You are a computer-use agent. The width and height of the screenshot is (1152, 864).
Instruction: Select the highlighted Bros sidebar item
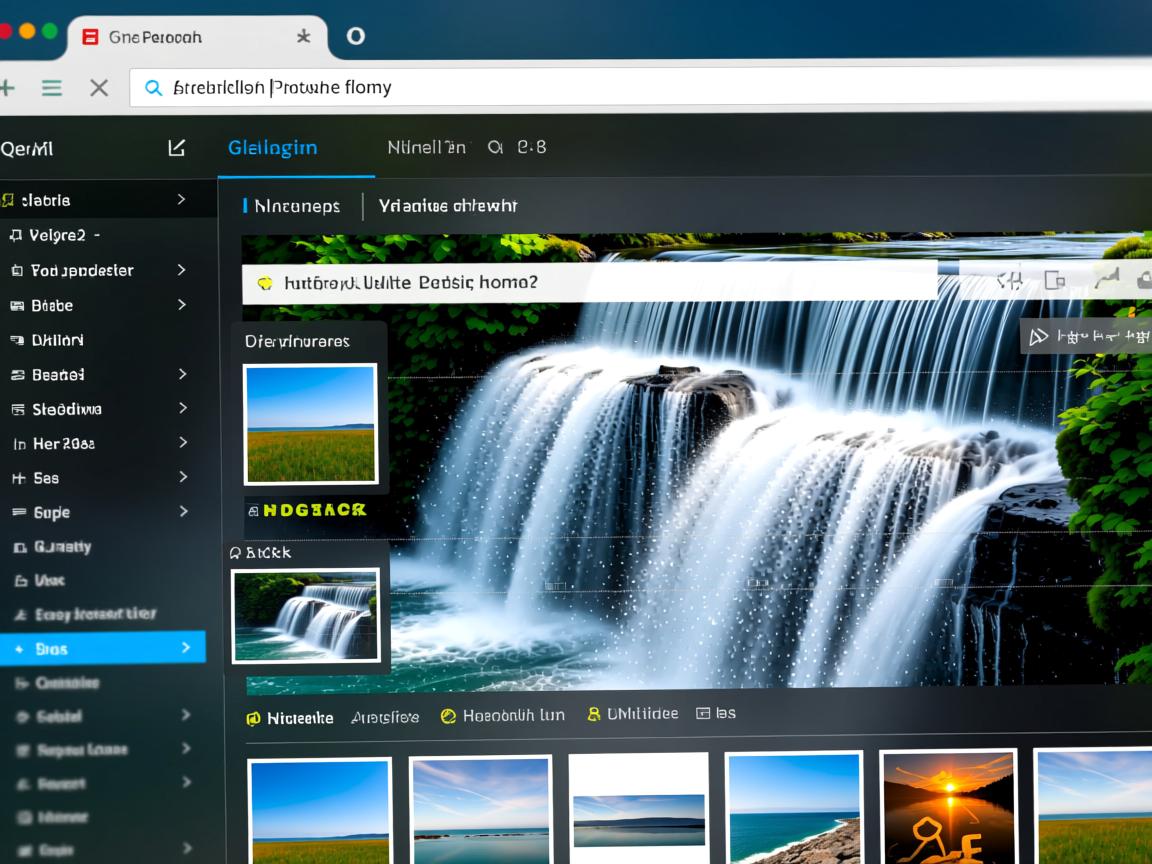pyautogui.click(x=100, y=648)
